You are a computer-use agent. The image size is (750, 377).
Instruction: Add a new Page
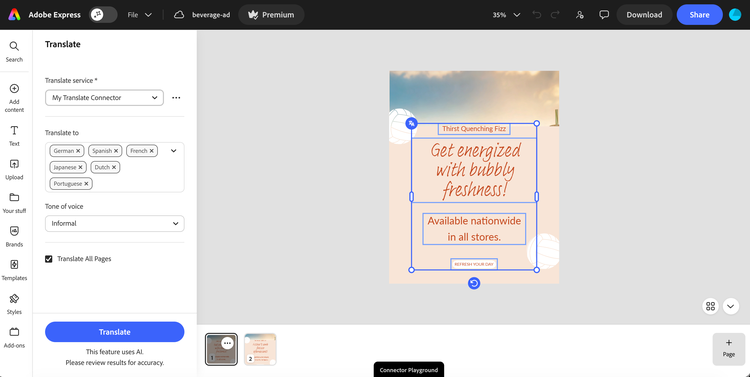coord(728,349)
